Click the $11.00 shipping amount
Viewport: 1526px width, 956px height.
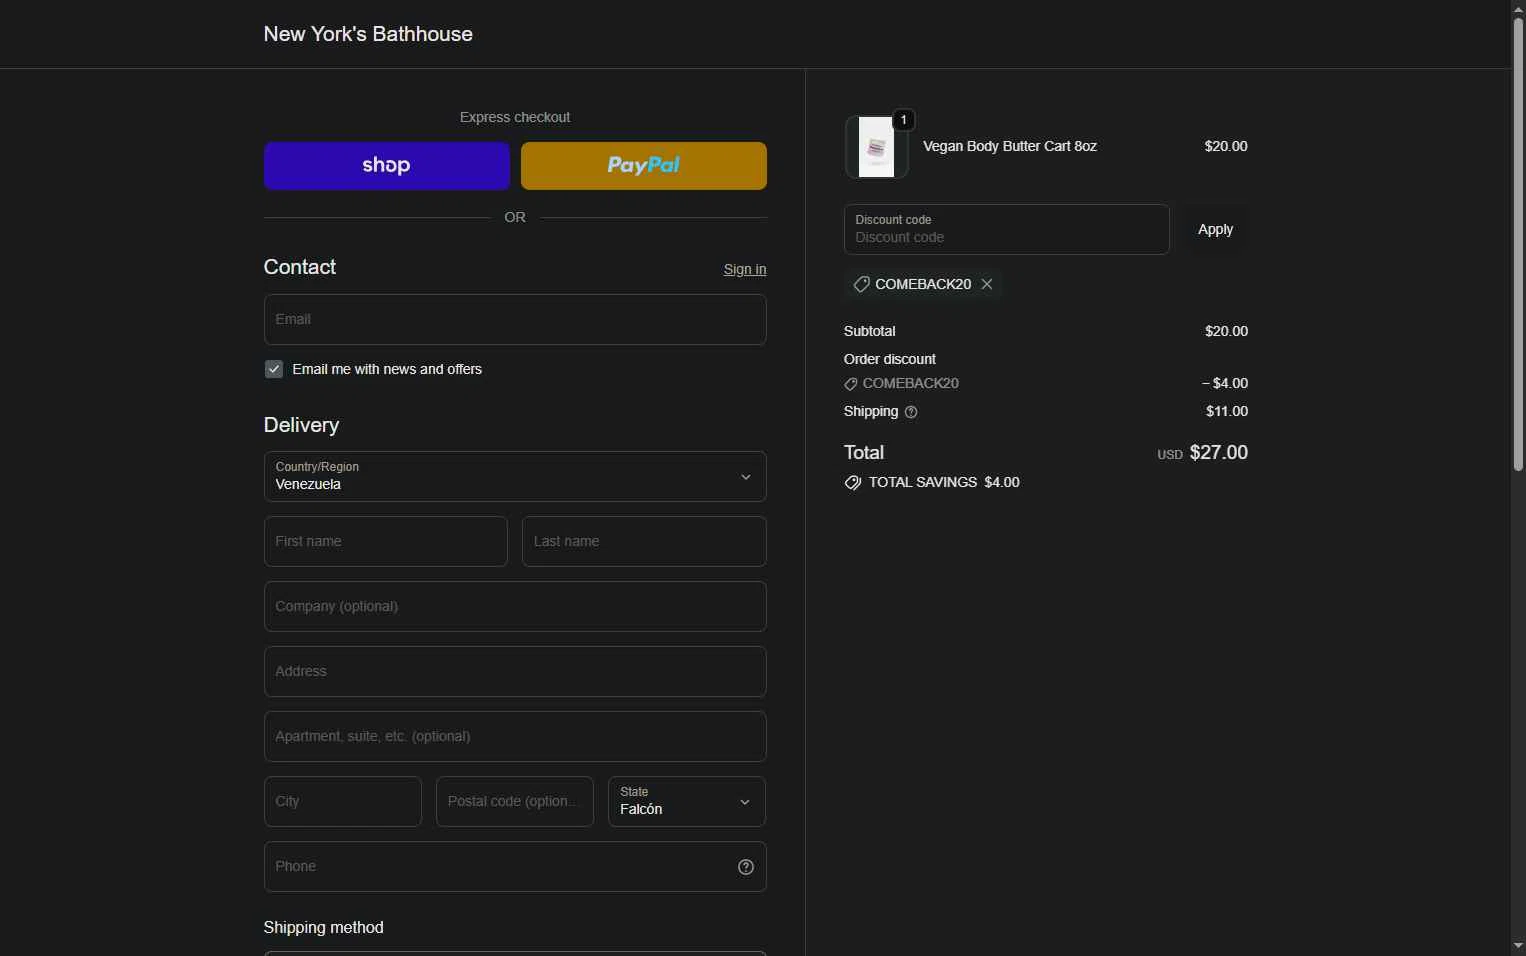click(1227, 412)
